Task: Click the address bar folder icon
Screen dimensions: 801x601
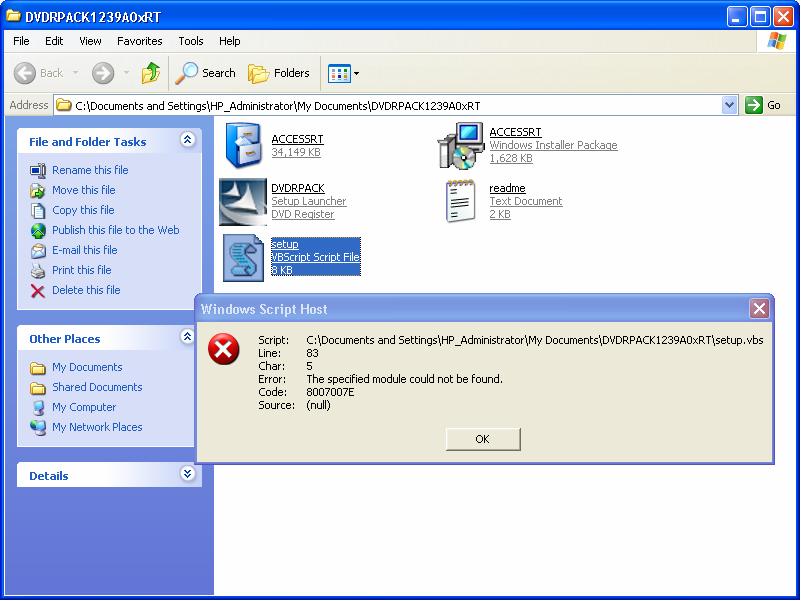Action: point(64,105)
